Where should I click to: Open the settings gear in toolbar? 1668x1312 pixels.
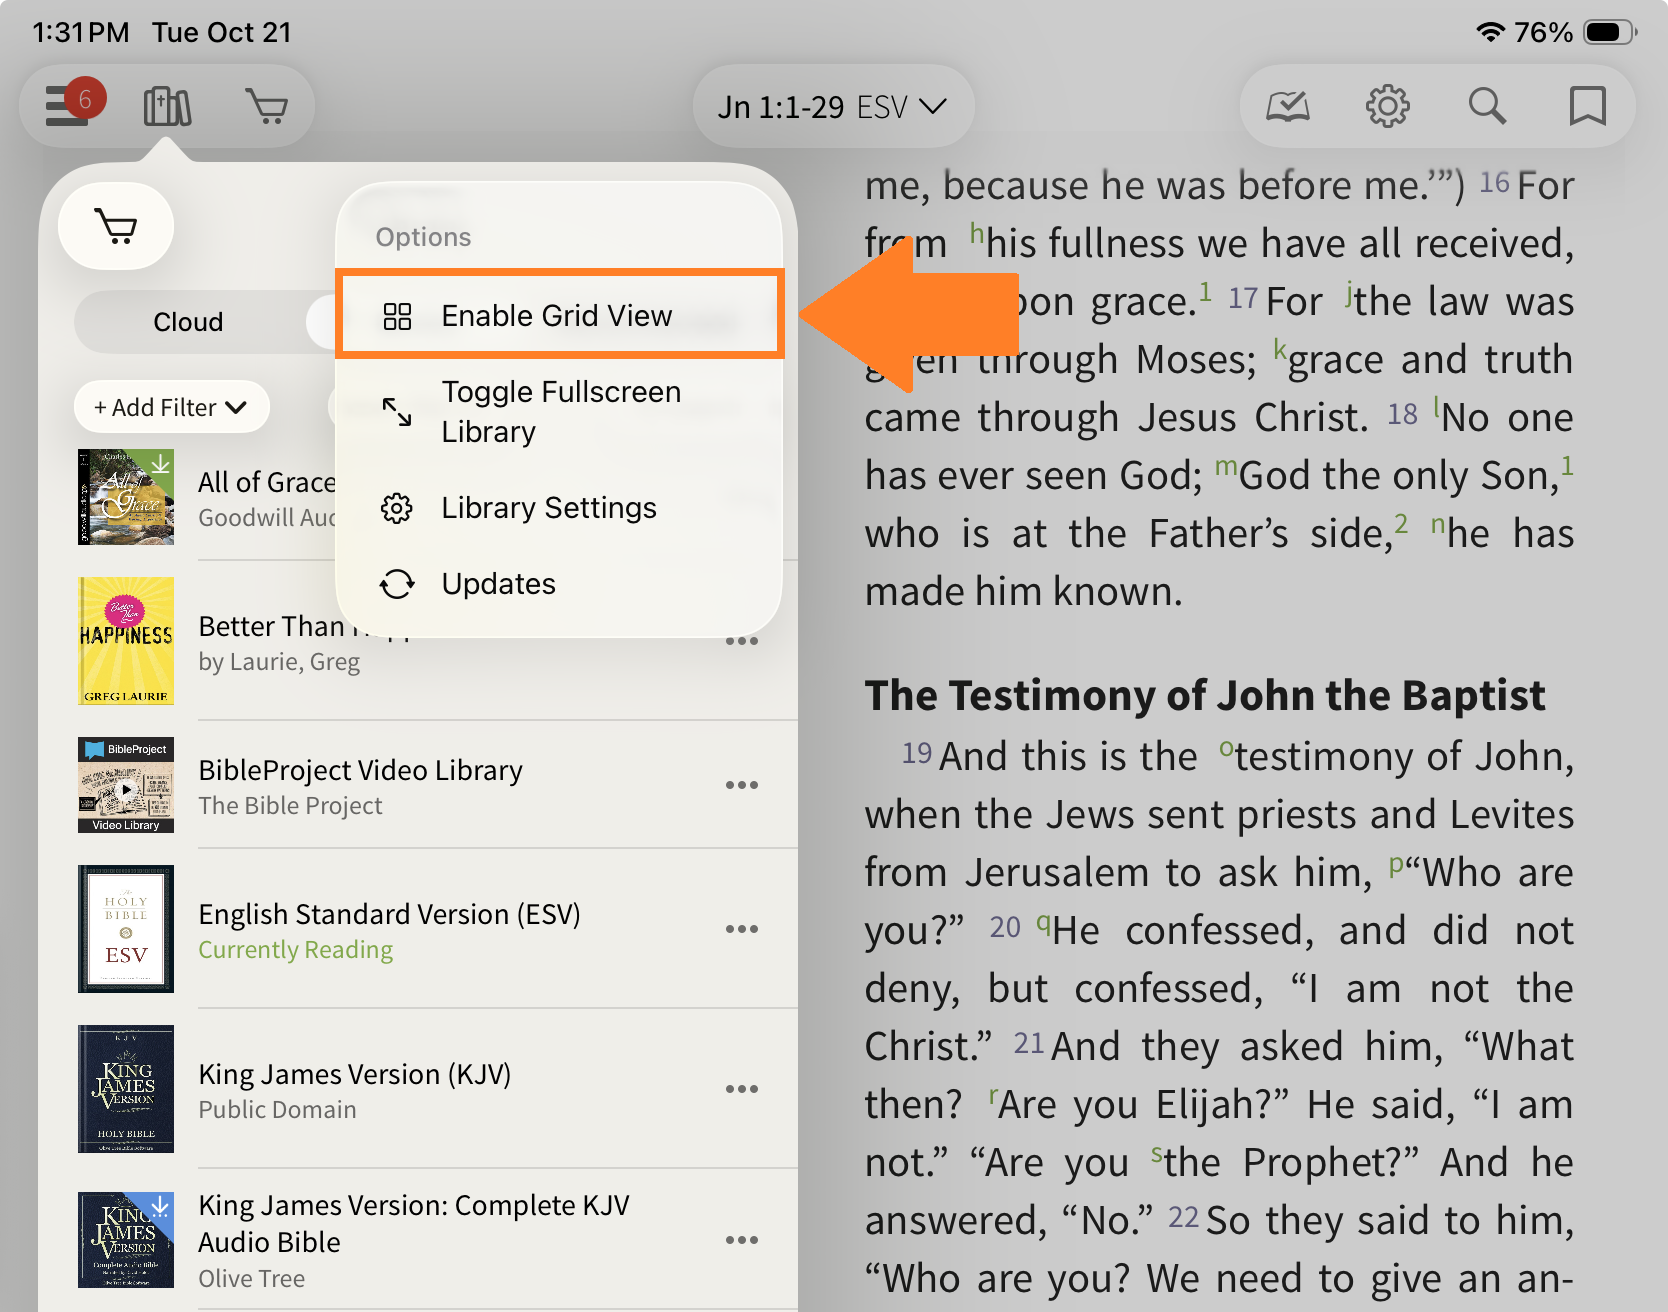click(1387, 106)
